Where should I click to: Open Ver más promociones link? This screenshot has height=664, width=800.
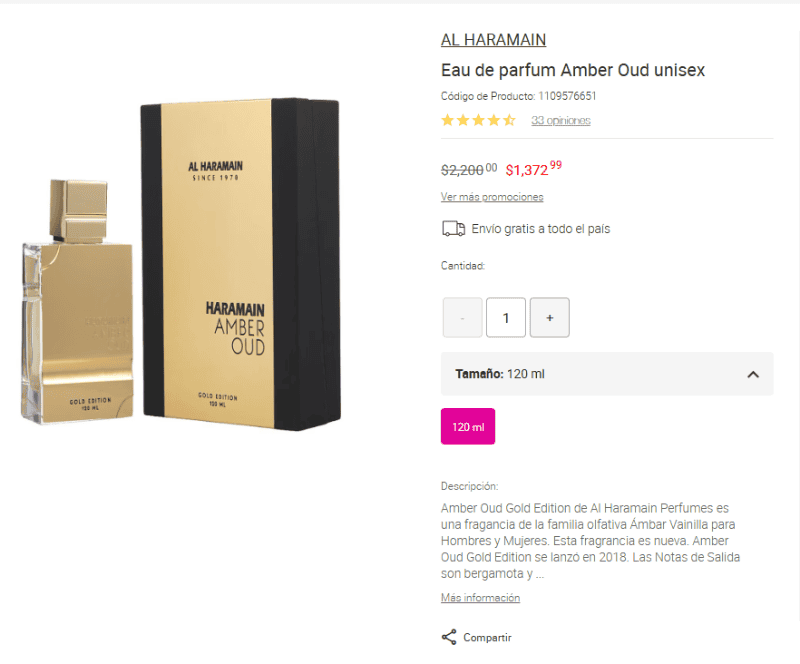pyautogui.click(x=492, y=196)
